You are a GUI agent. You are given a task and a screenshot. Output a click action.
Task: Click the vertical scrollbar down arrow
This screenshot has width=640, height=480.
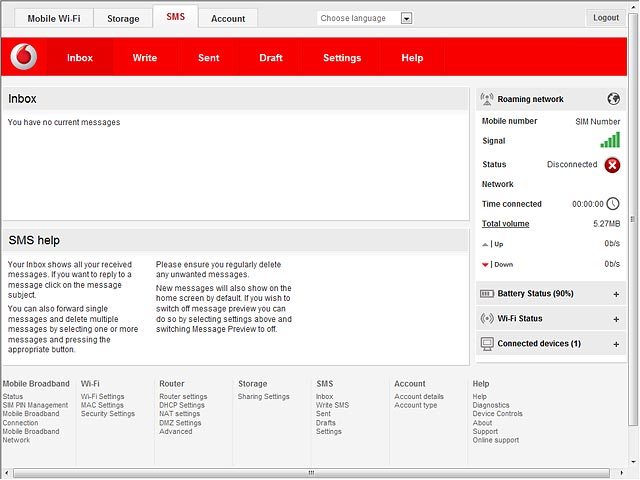click(x=633, y=462)
